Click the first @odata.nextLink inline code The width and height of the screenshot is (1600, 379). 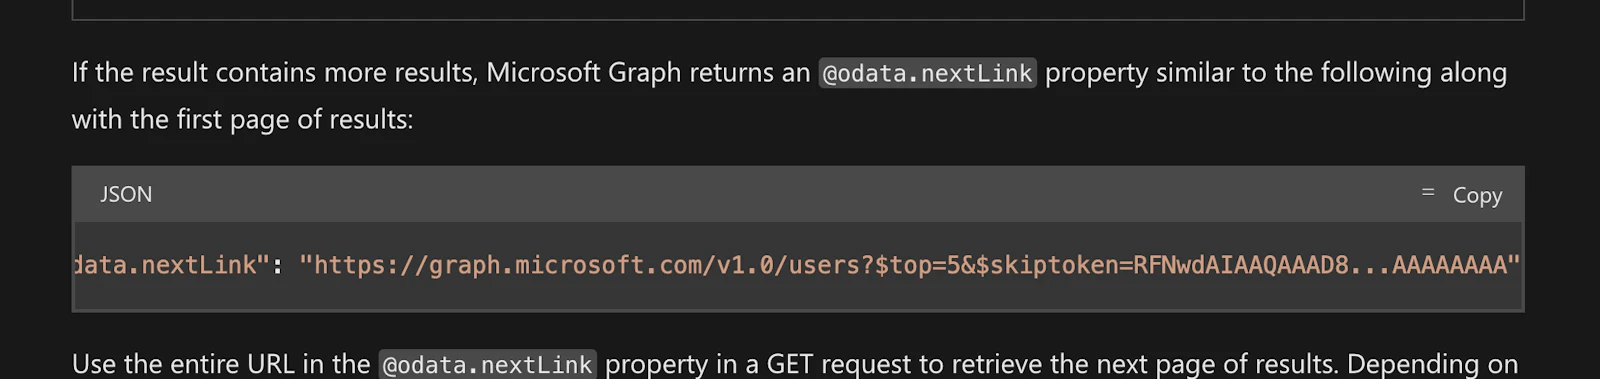(927, 73)
